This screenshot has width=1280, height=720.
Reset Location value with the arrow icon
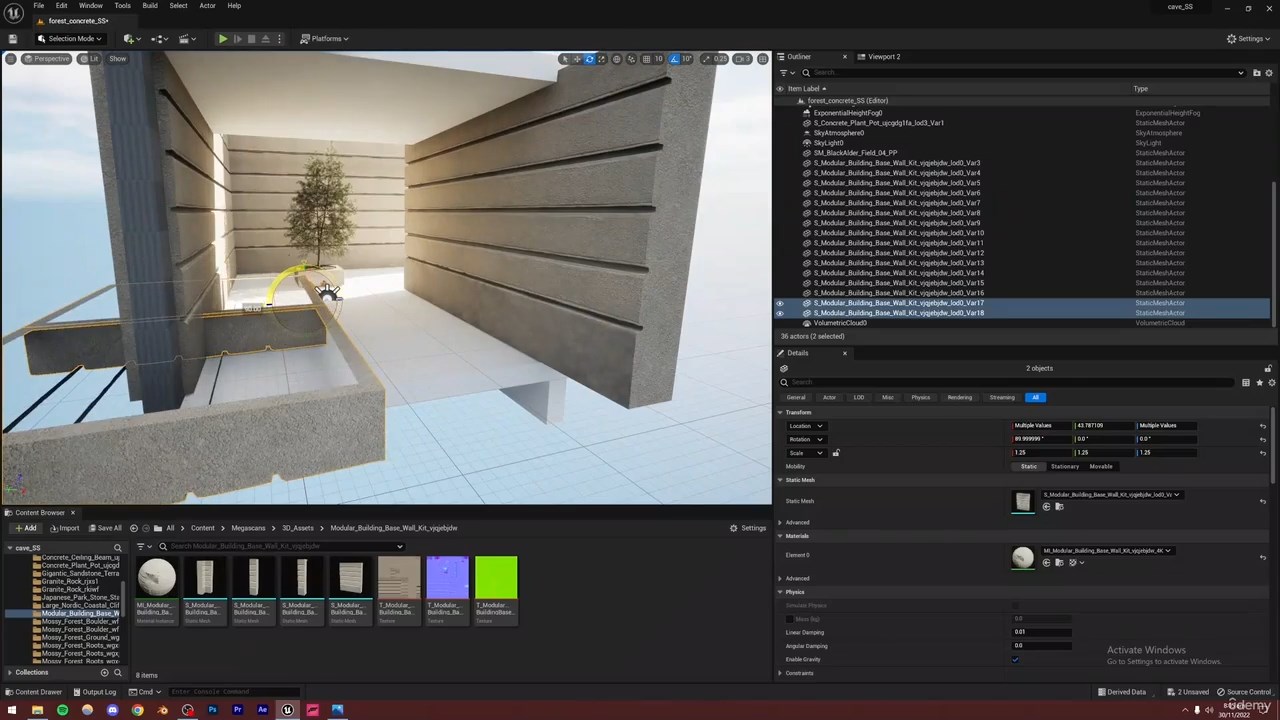tap(1262, 426)
